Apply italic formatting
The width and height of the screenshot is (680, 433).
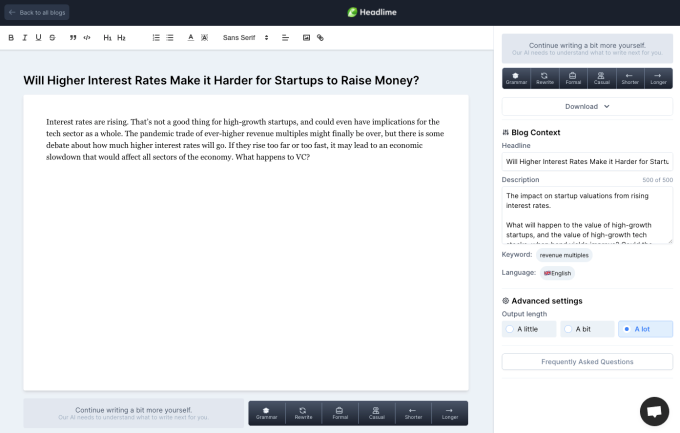tap(24, 37)
